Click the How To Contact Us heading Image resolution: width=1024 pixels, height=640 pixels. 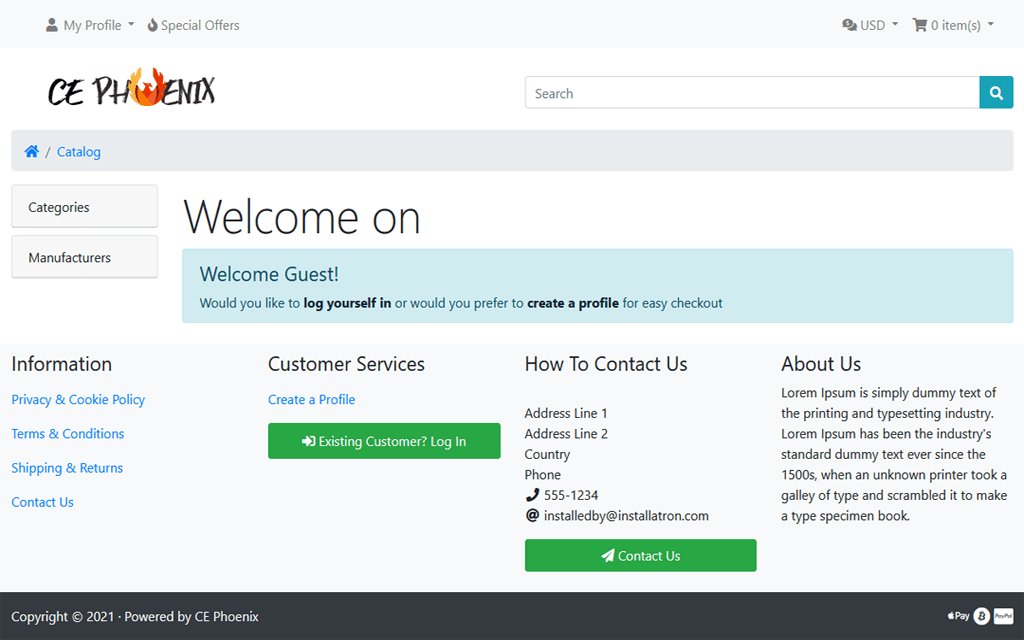coord(606,364)
